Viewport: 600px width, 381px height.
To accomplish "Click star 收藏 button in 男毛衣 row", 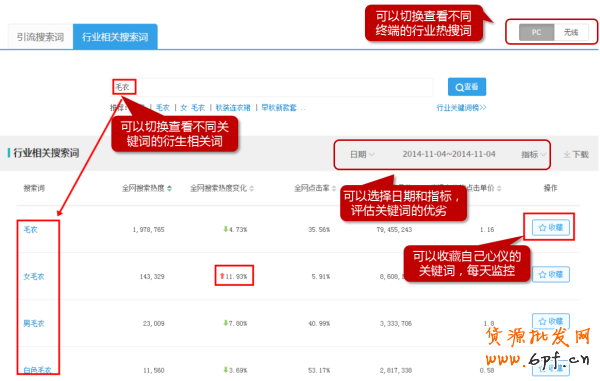I will (x=551, y=321).
